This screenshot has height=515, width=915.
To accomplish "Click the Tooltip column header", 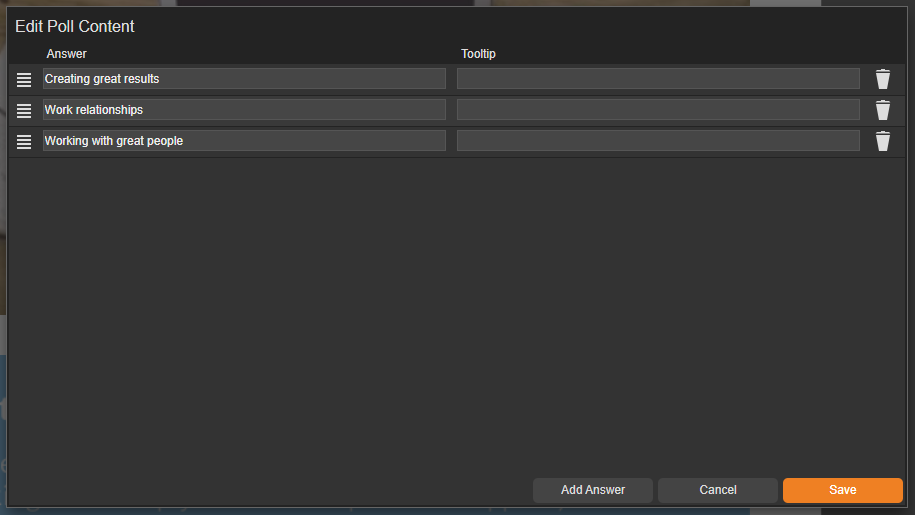I will tap(478, 54).
